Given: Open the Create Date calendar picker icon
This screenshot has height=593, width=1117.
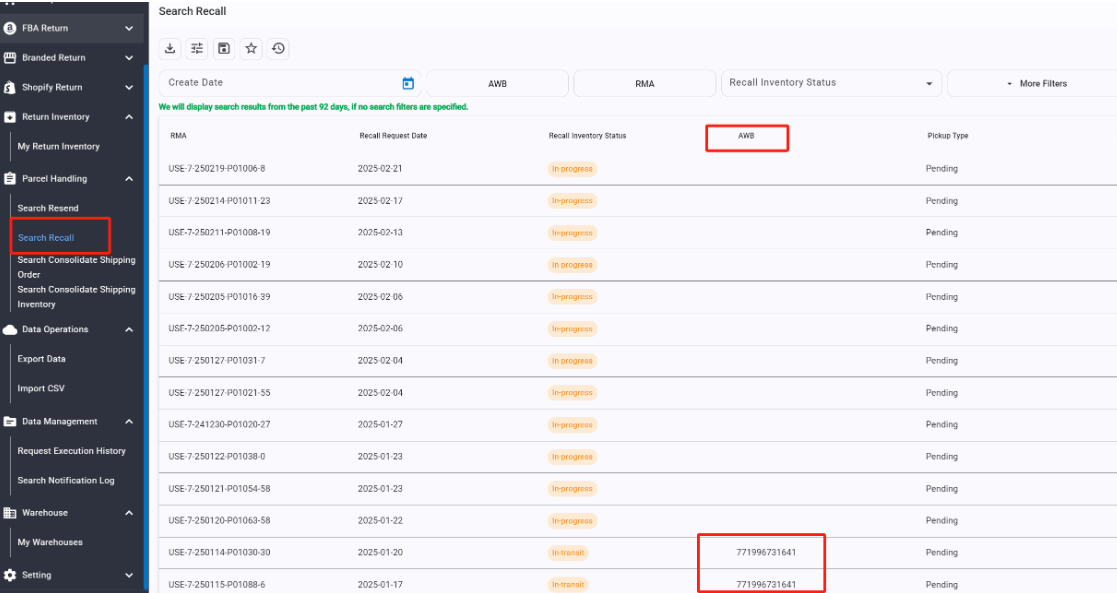Looking at the screenshot, I should pos(408,83).
